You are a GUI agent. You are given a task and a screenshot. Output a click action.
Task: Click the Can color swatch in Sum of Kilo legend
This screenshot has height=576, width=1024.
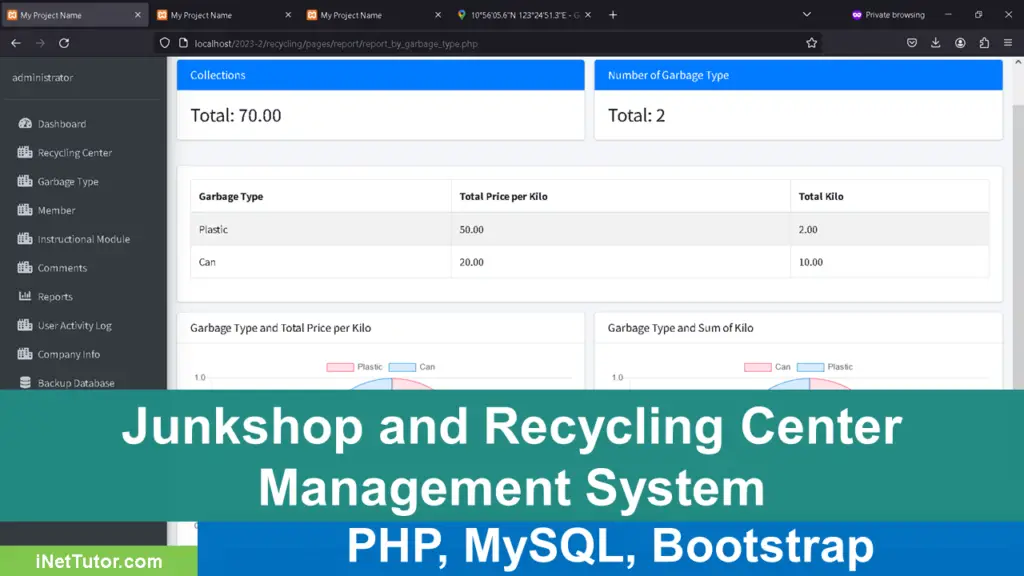pyautogui.click(x=757, y=367)
